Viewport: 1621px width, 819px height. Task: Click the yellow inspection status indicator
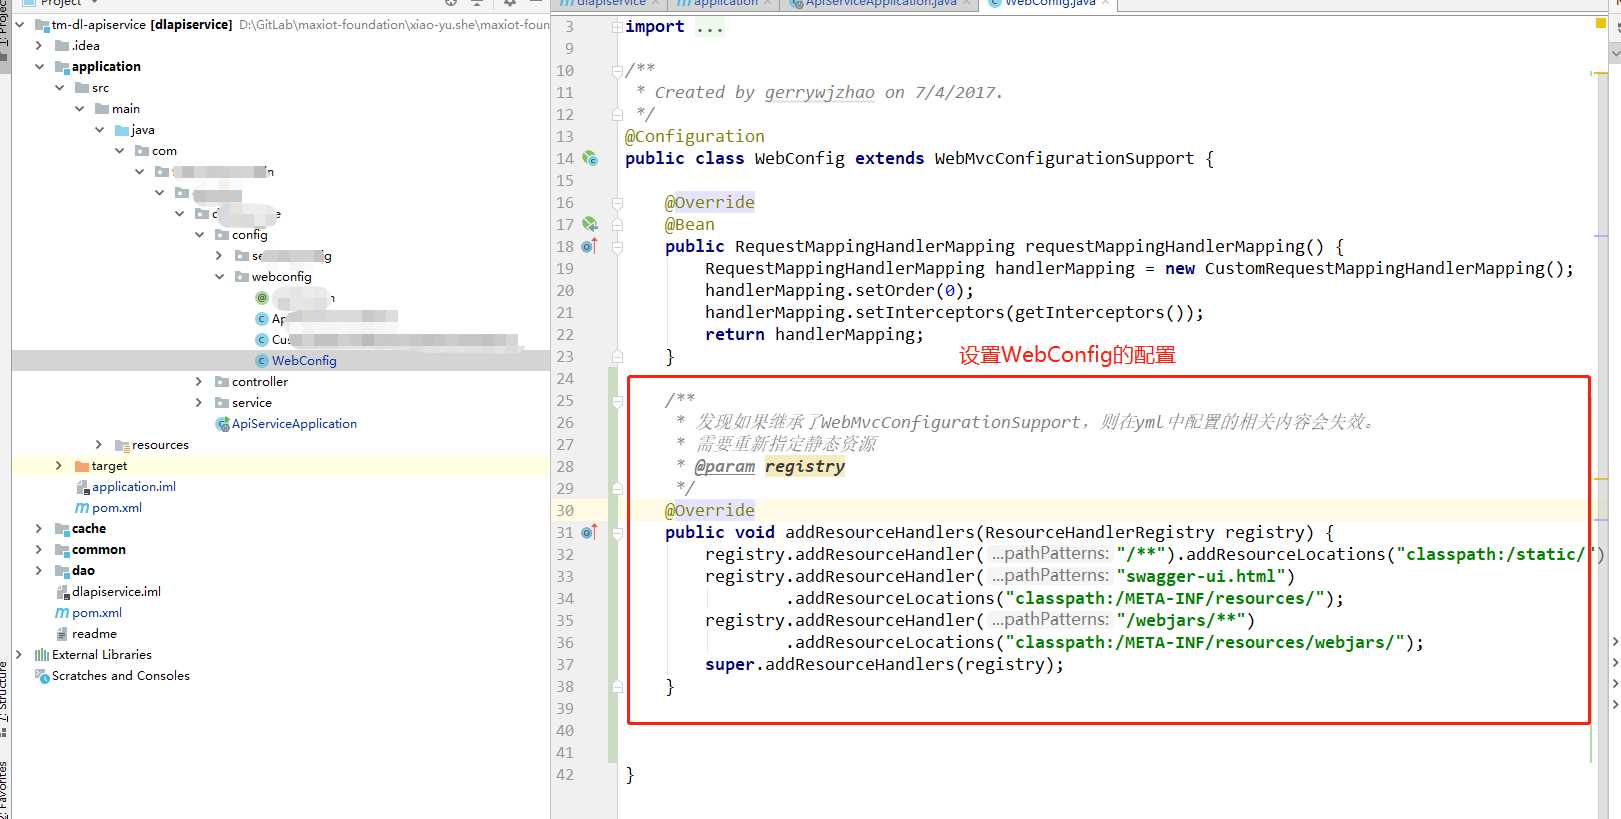(1600, 24)
